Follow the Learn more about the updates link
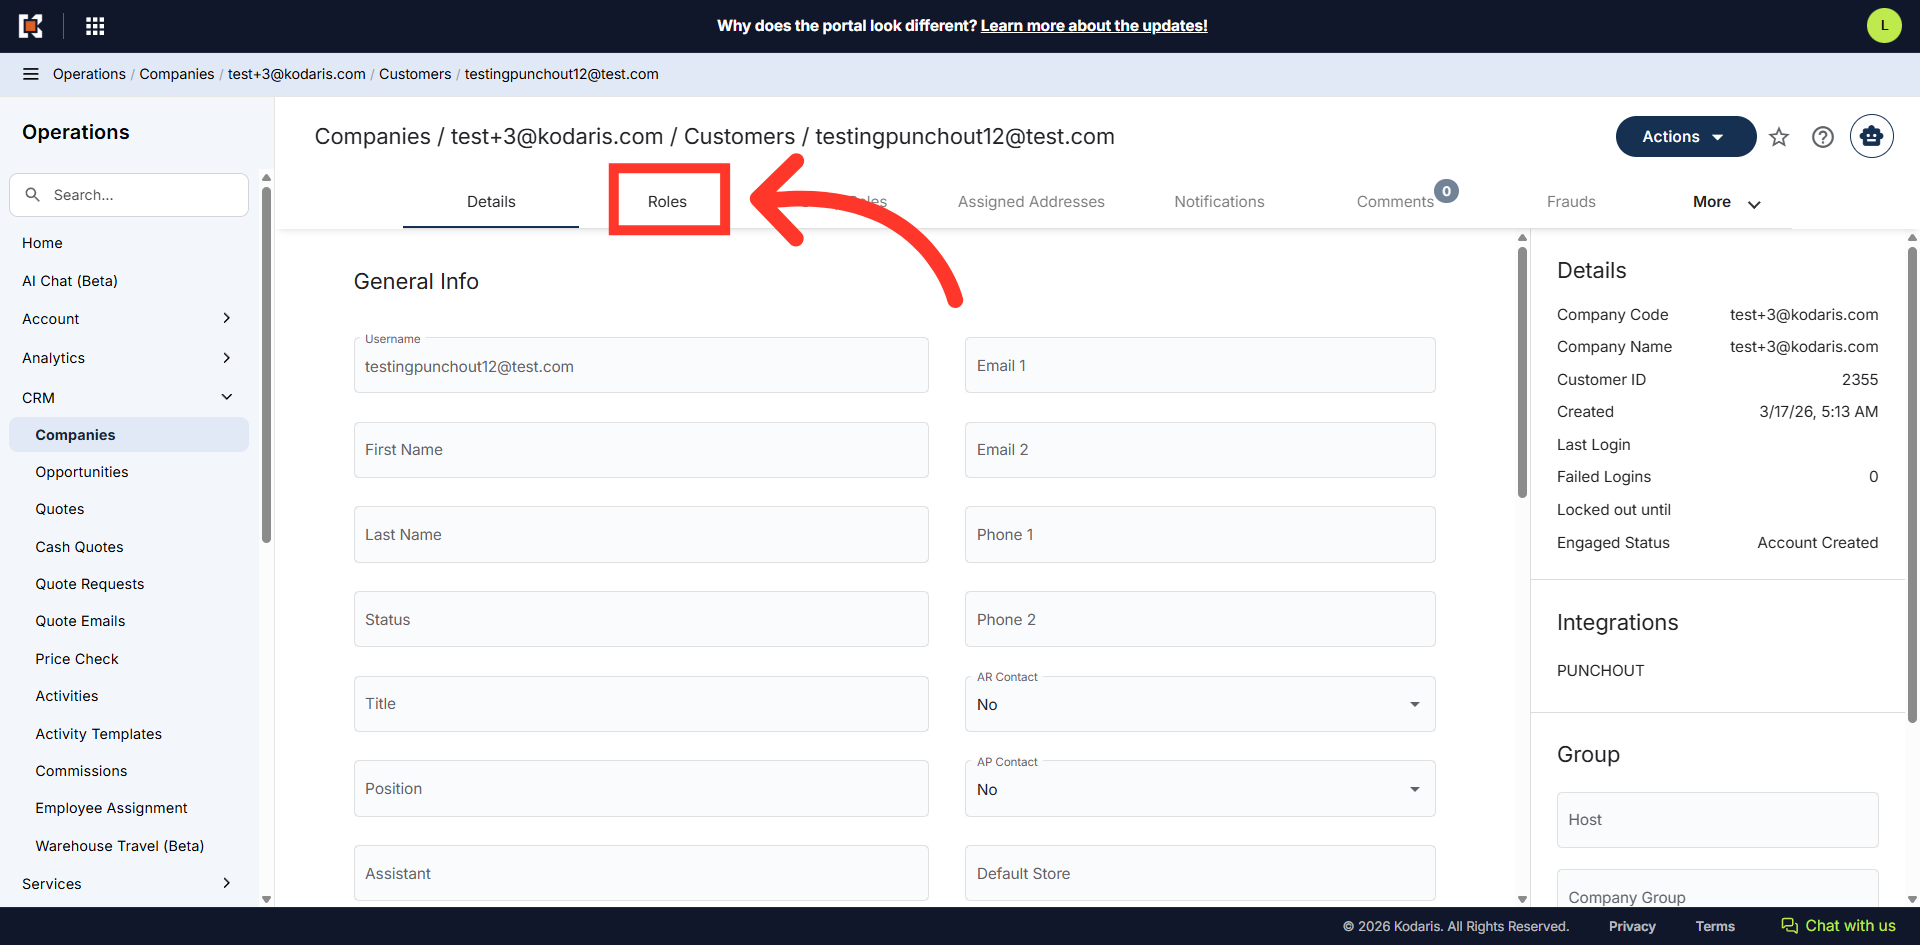 [1094, 26]
